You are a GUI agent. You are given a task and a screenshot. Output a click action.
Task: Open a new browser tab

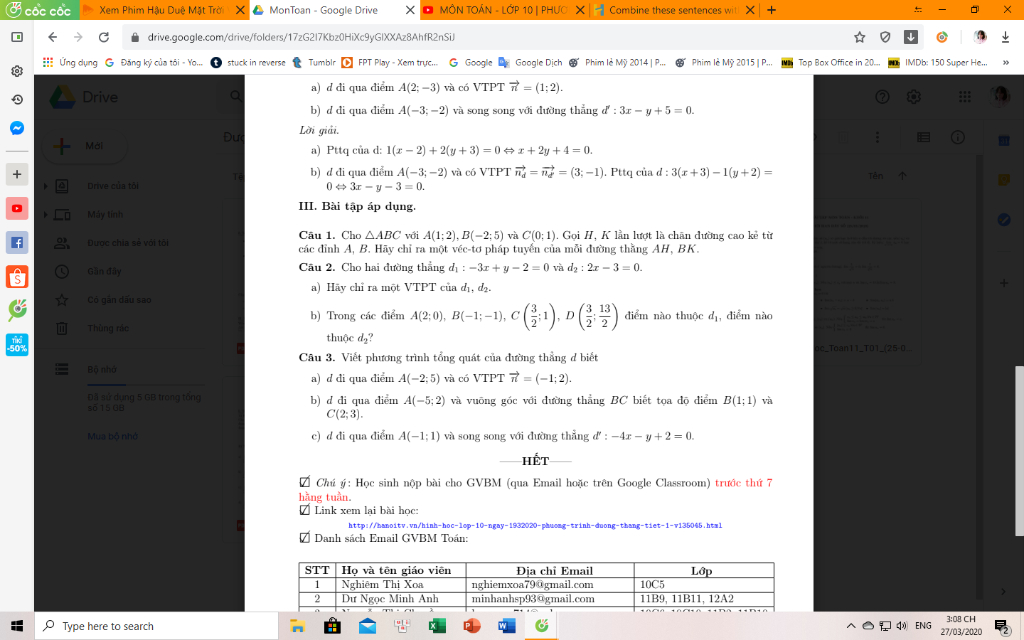[771, 10]
